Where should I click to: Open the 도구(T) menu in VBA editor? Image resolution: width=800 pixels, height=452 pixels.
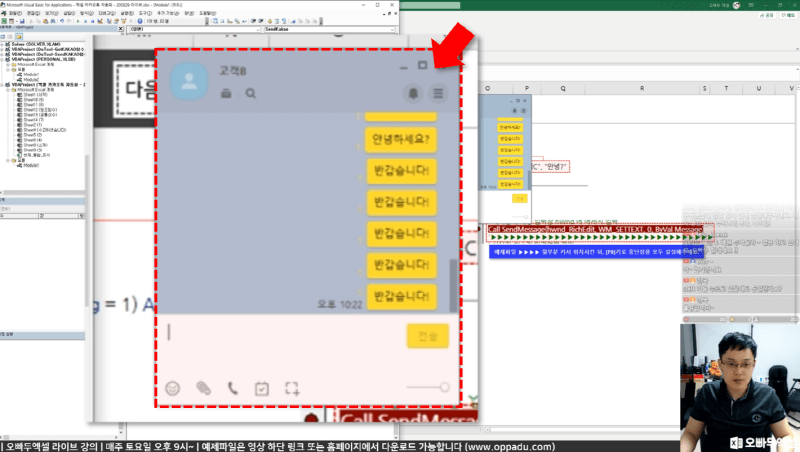(145, 13)
